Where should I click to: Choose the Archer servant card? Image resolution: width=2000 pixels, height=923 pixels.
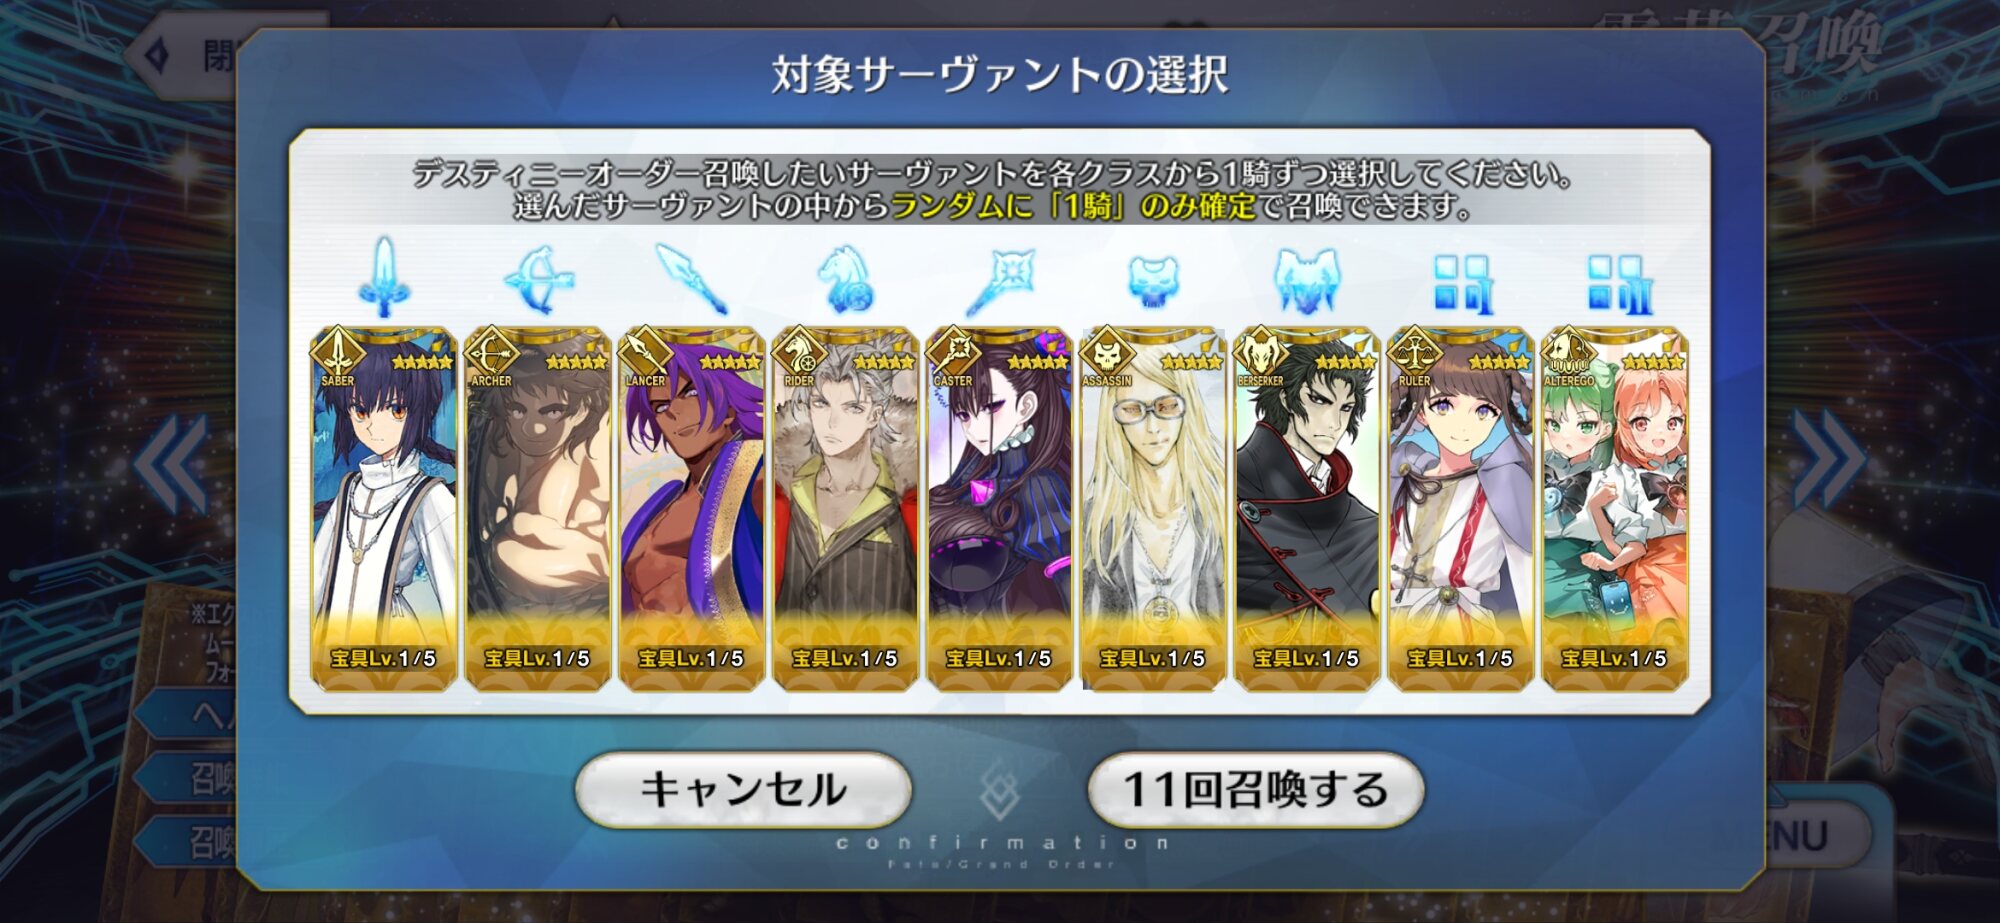tap(538, 509)
